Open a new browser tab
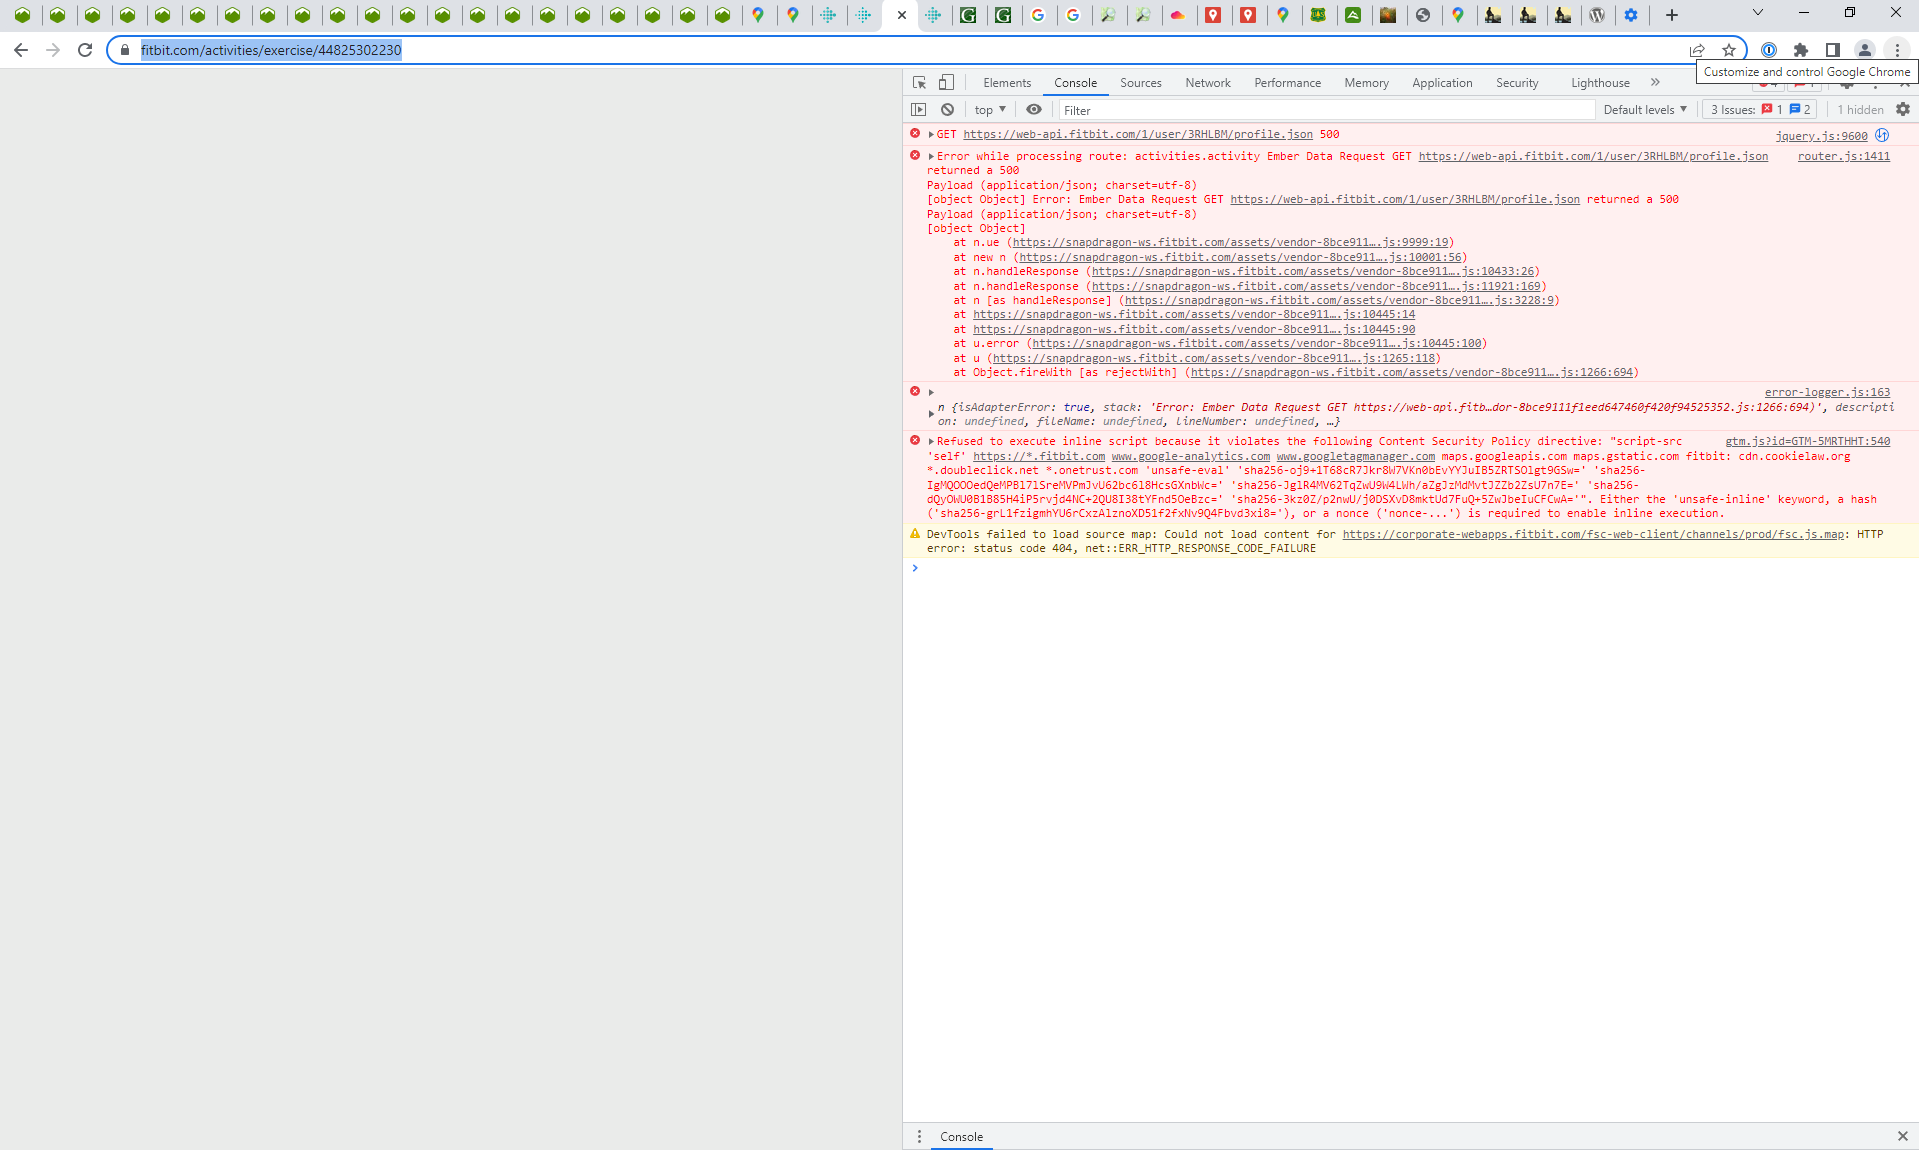The image size is (1919, 1150). [1672, 15]
